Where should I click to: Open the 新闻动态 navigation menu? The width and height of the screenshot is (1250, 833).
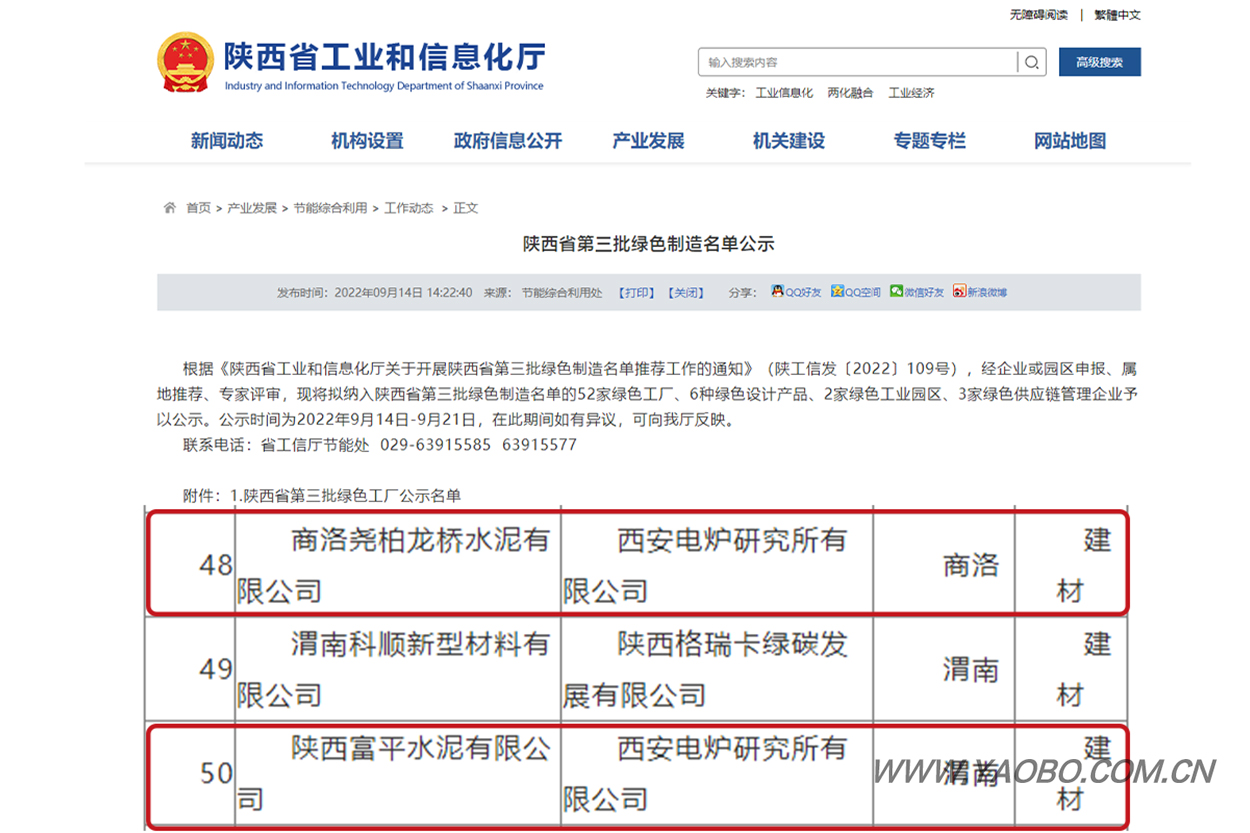coord(227,141)
